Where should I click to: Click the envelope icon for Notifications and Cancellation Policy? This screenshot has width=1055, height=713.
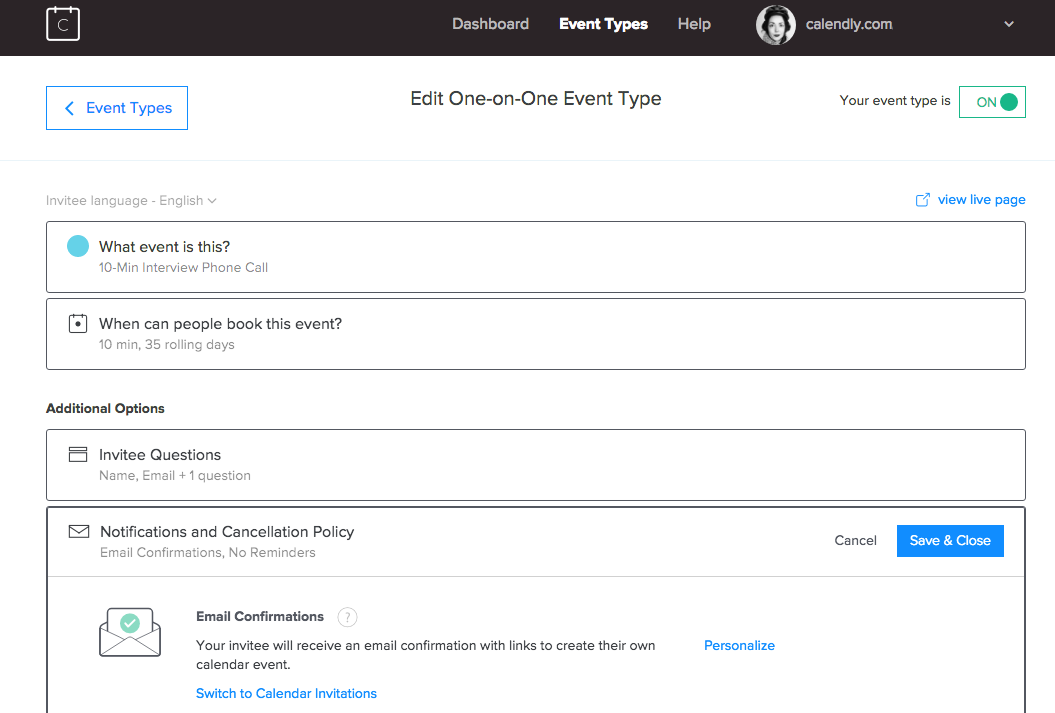click(77, 531)
